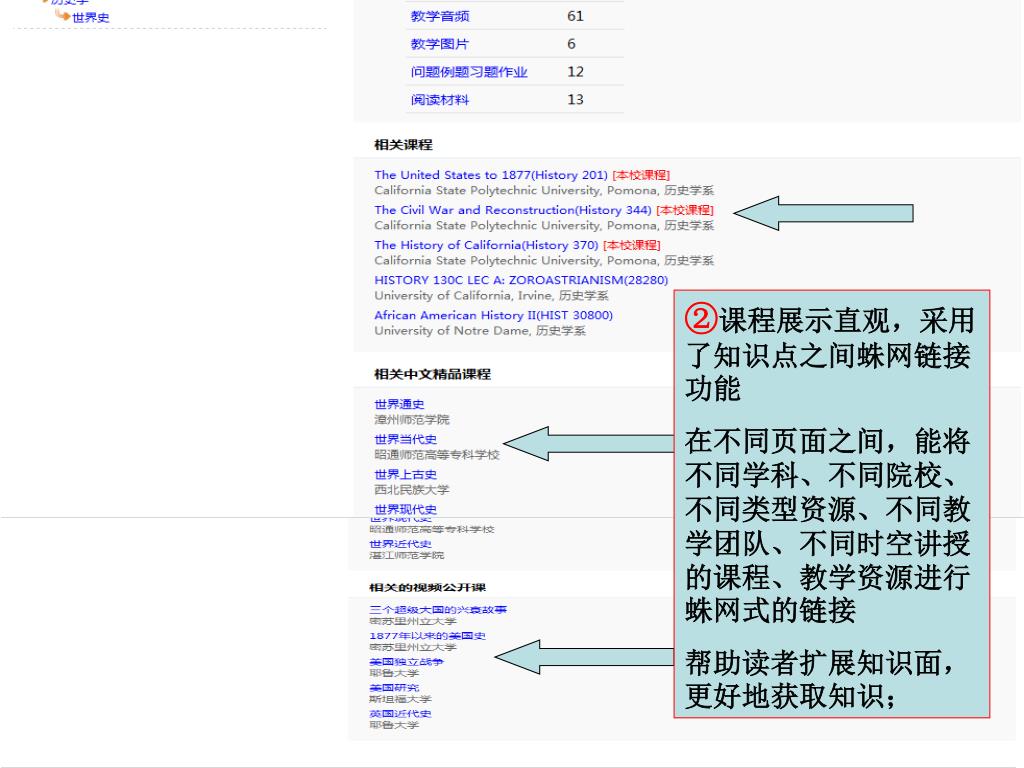Click the orange arrow icon before 世界史
This screenshot has height=768, width=1024.
click(x=63, y=15)
